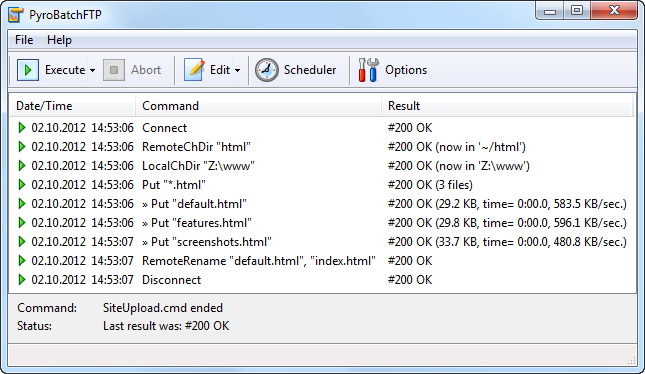The height and width of the screenshot is (374, 645).
Task: Click the green arrow icon on the Connect row
Action: click(22, 128)
